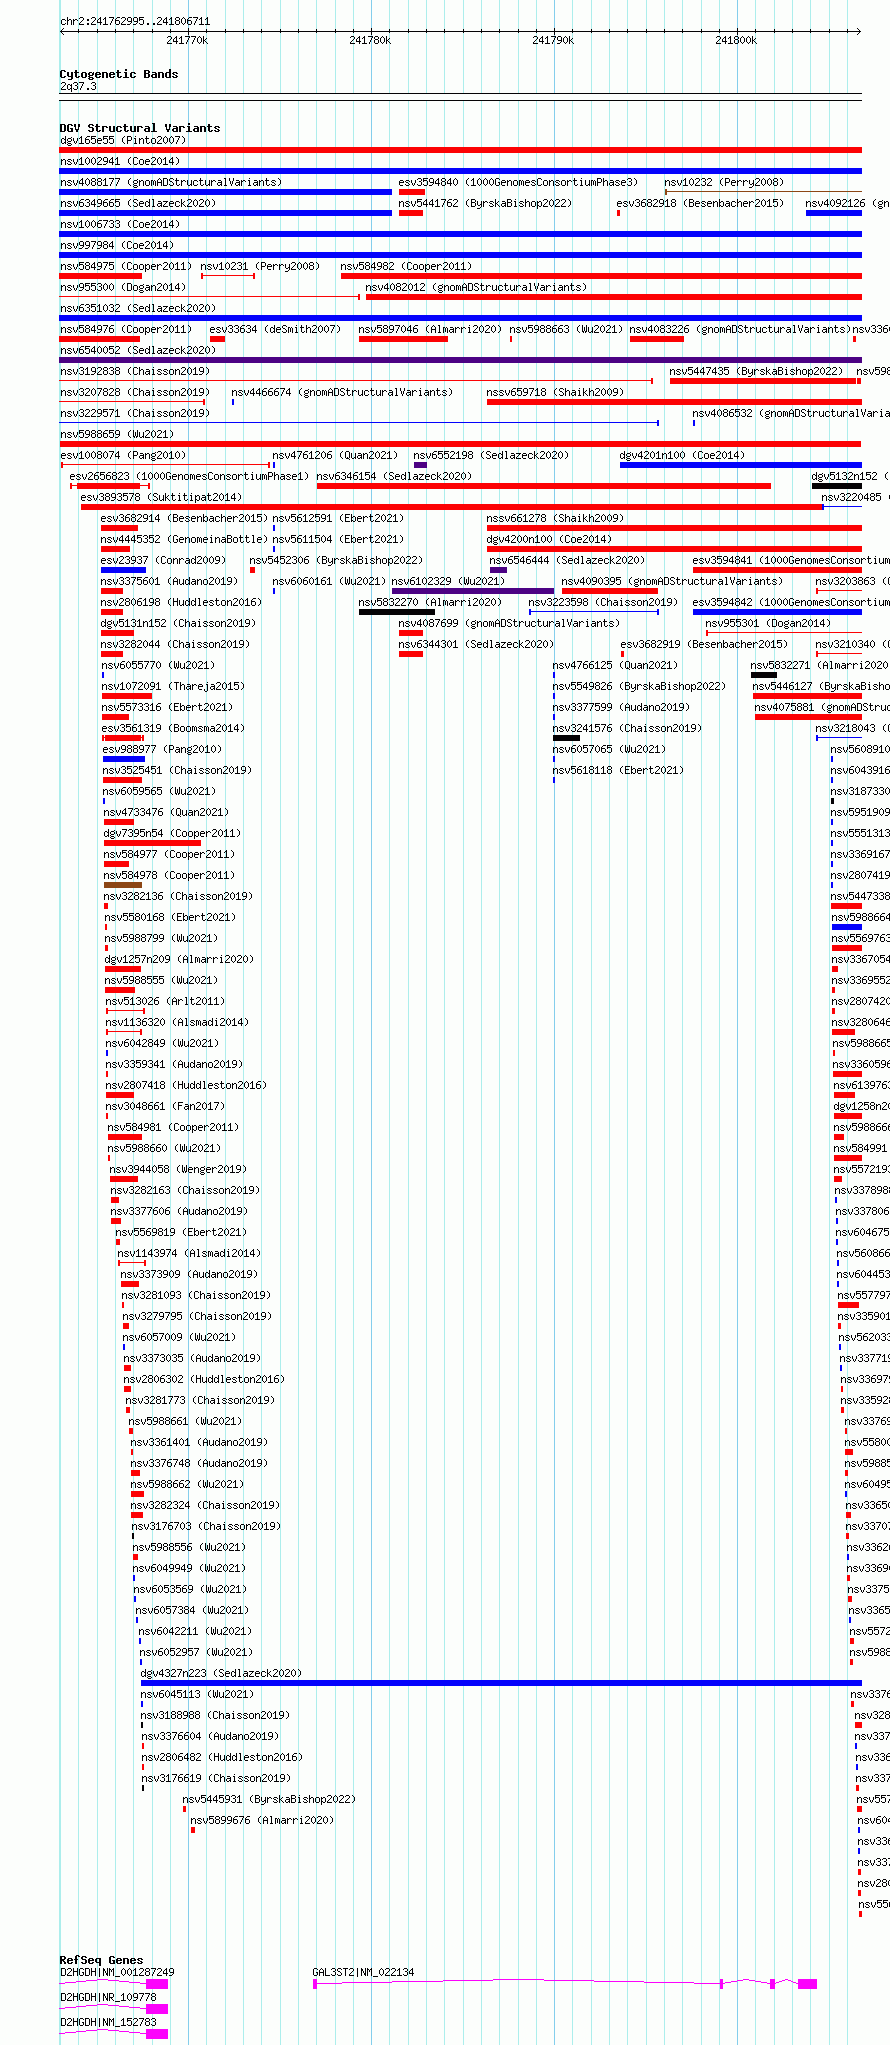Click nsv4087699 gnomAD variant label
890x2045 pixels.
[509, 623]
